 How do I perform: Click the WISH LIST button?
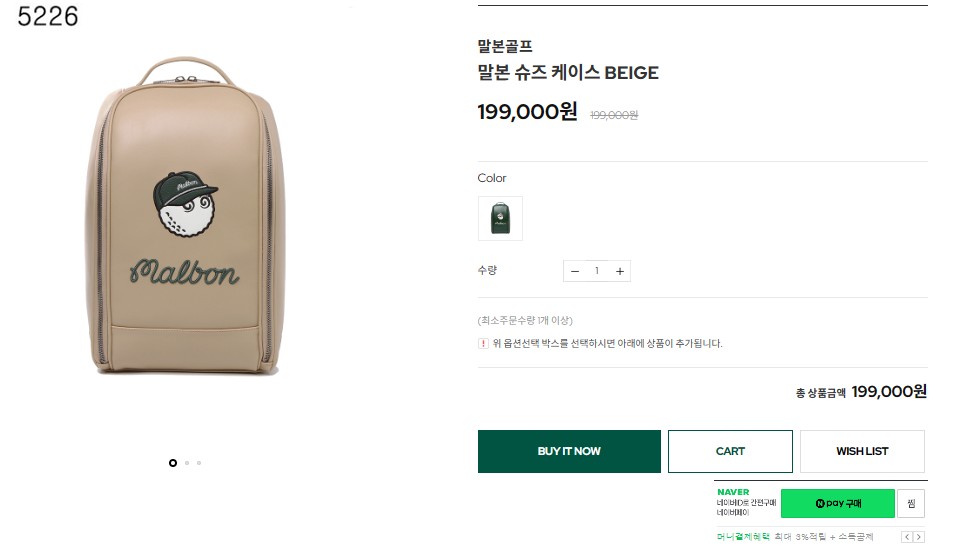(x=862, y=451)
